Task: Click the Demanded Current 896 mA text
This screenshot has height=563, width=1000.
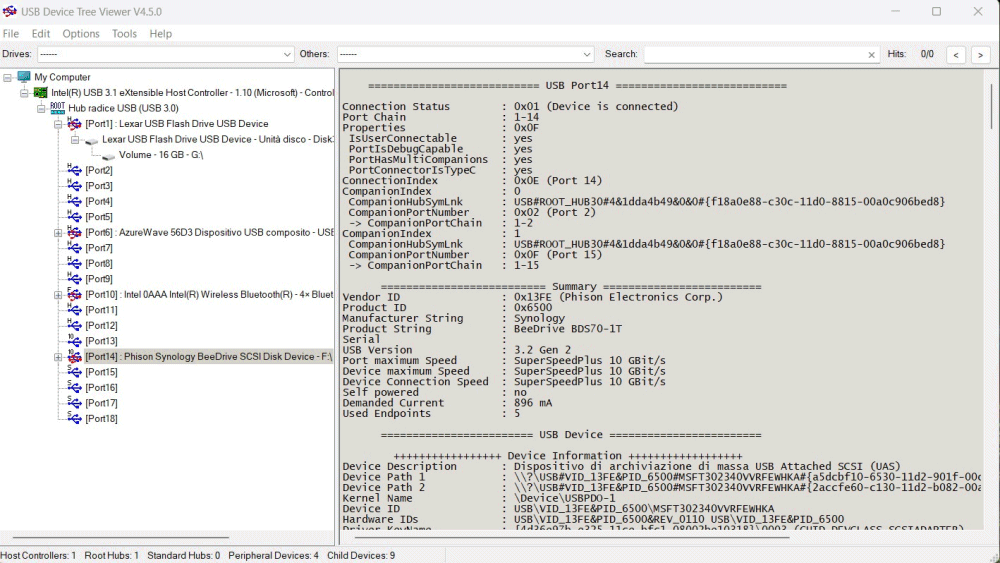Action: pyautogui.click(x=447, y=403)
